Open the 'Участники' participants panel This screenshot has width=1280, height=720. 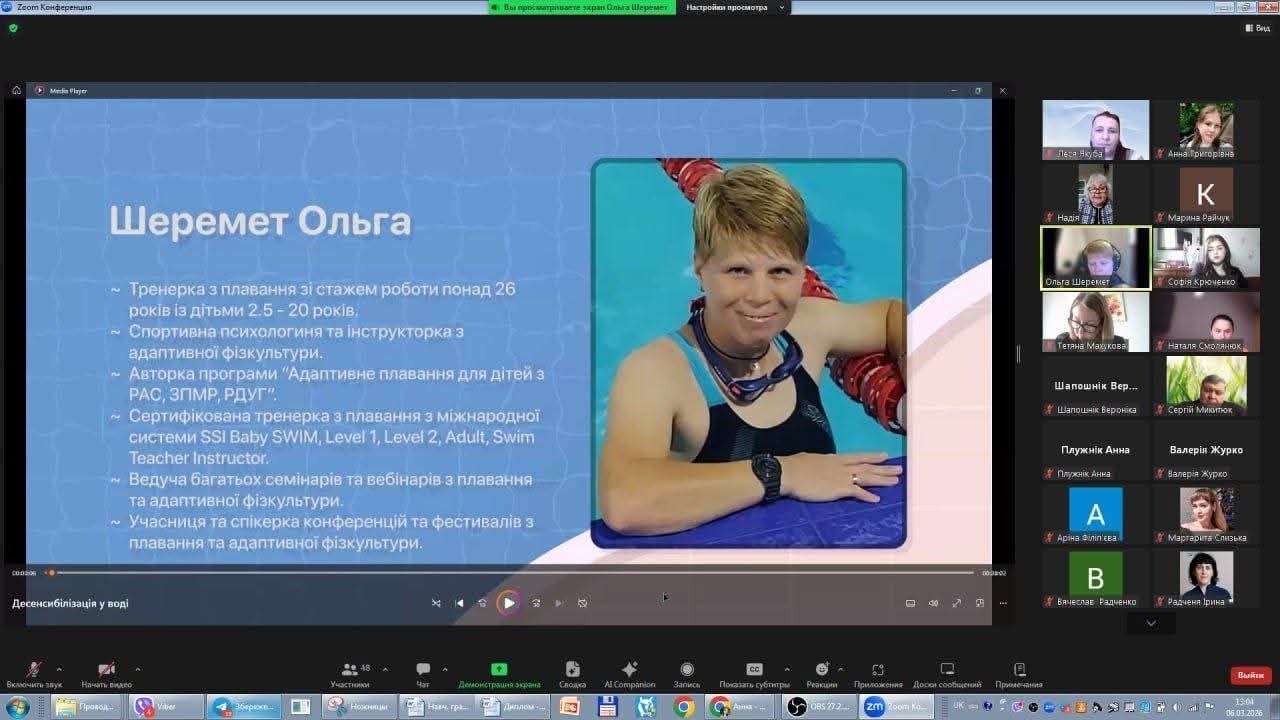[350, 671]
